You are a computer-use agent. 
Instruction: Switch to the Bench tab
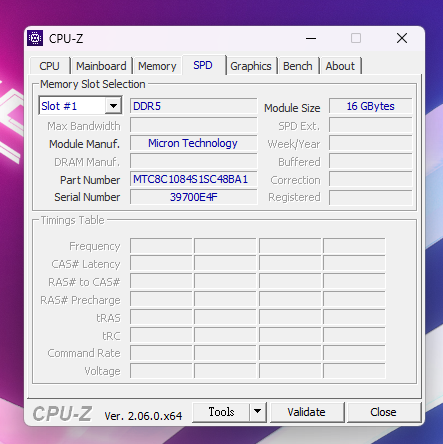(x=298, y=66)
